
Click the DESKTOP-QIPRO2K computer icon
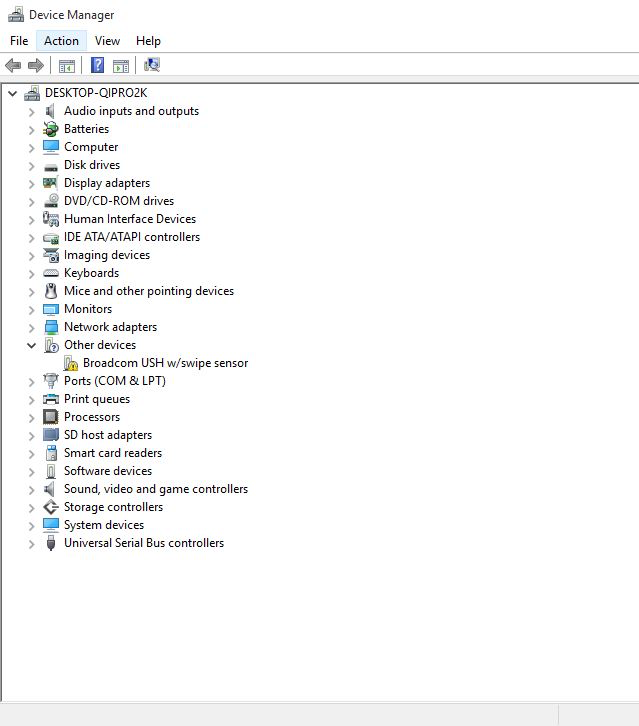tap(32, 93)
